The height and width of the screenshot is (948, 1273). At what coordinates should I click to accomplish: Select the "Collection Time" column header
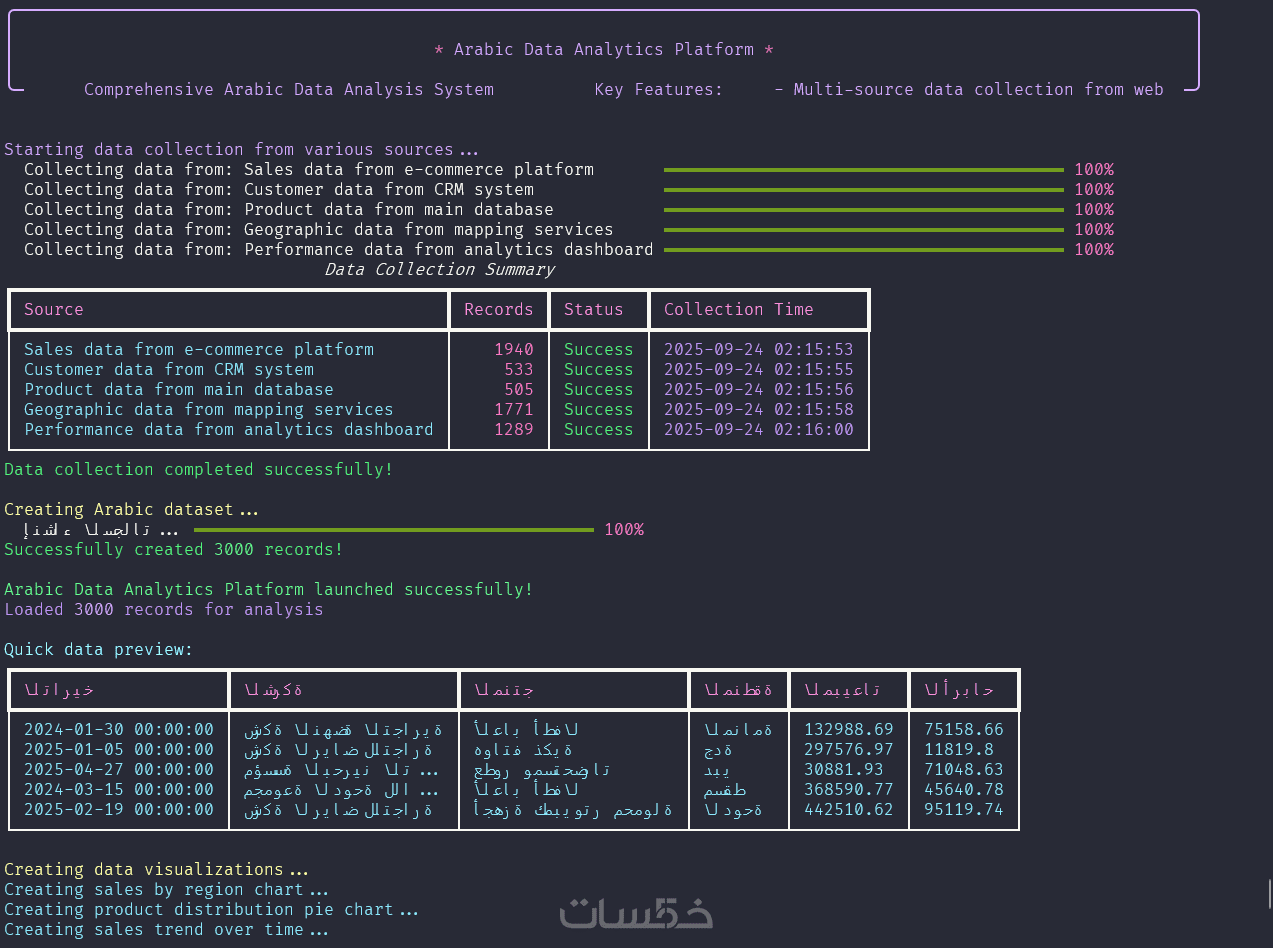pyautogui.click(x=738, y=310)
